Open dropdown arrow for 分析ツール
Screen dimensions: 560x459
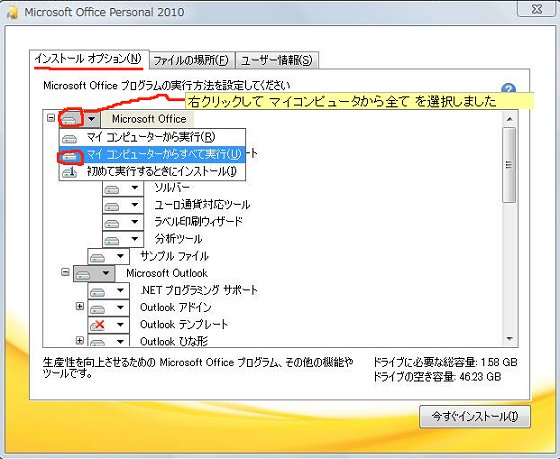pos(135,239)
